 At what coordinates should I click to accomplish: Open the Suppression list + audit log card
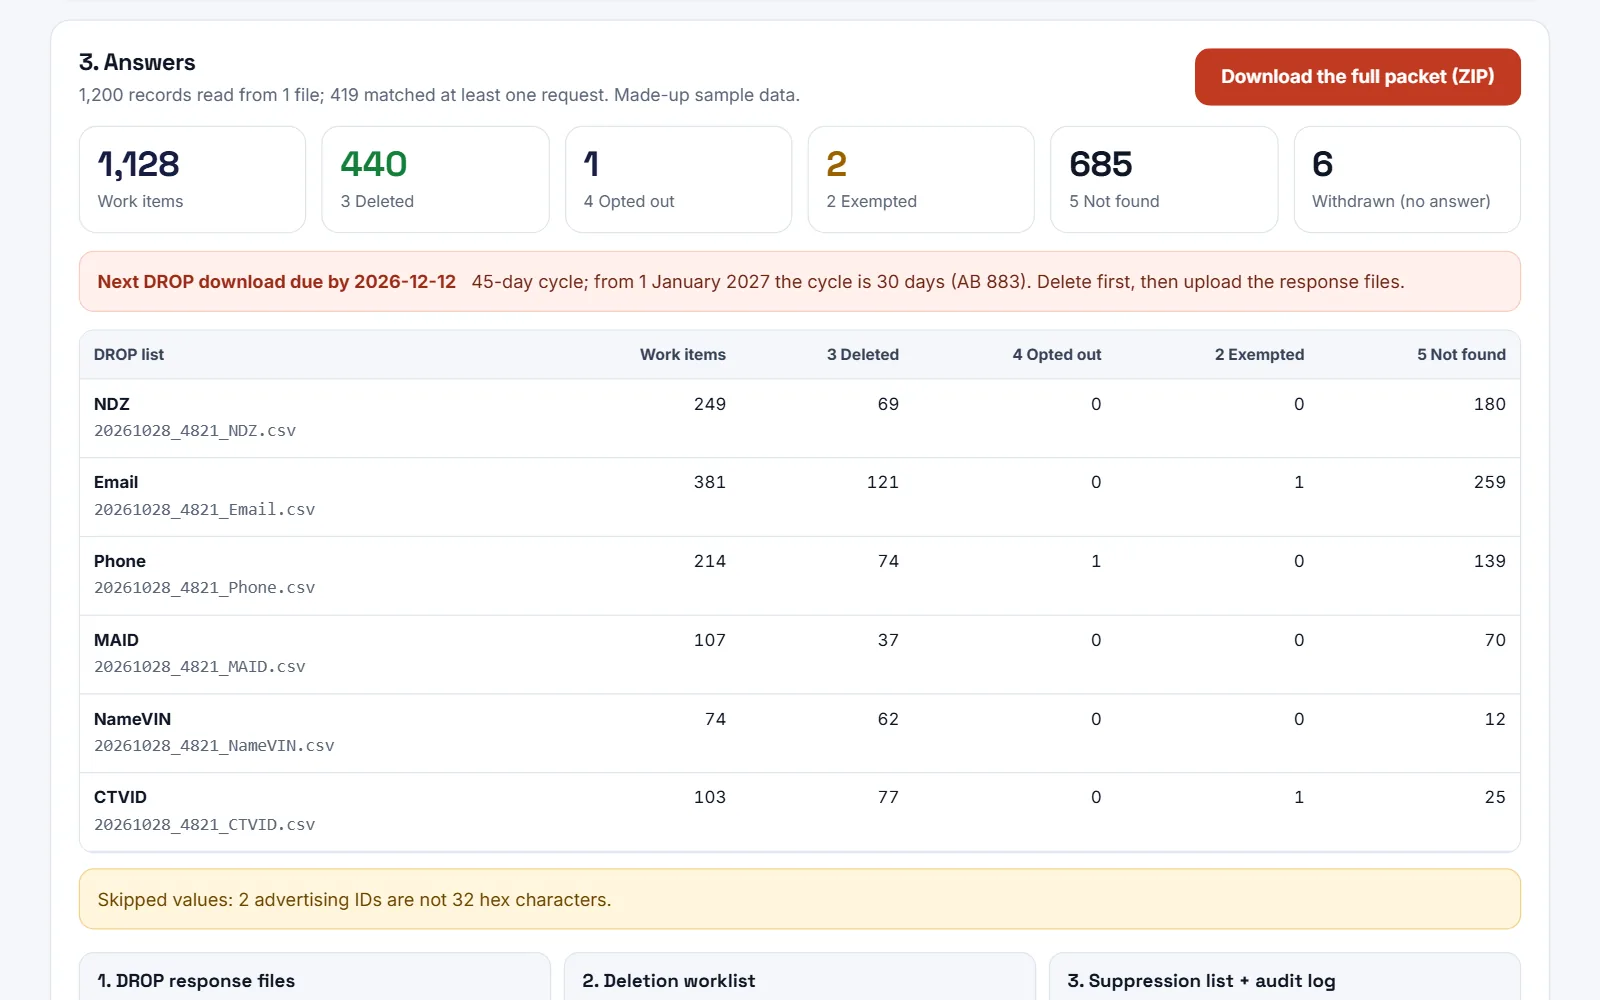(1285, 977)
